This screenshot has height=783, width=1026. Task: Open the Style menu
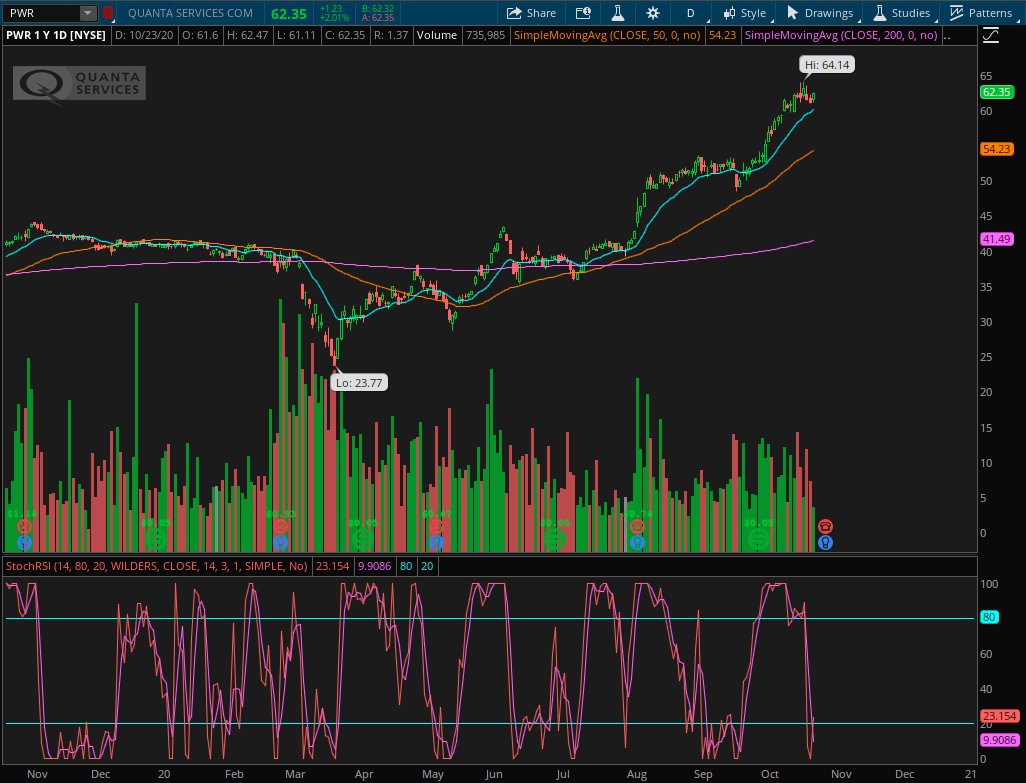point(745,13)
